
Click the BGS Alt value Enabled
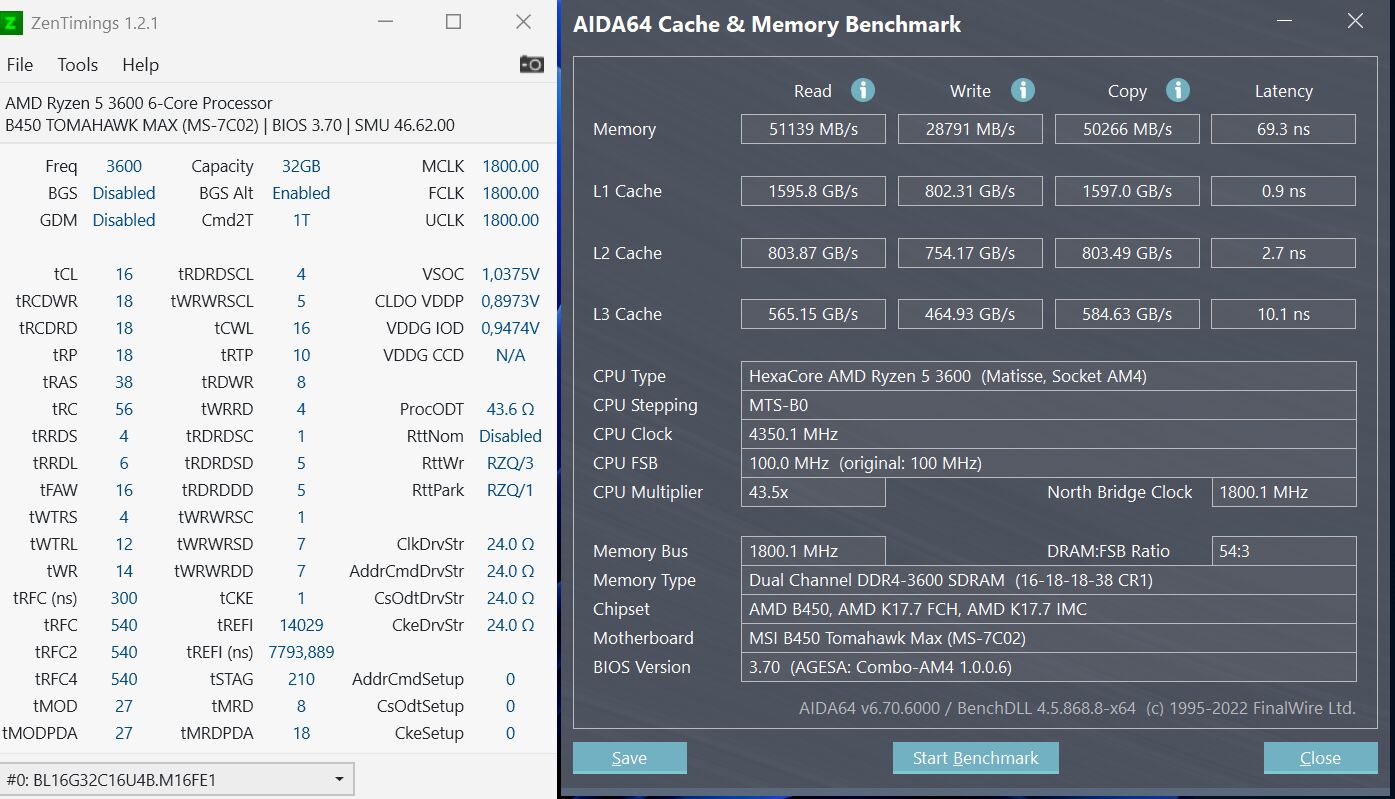tap(301, 193)
